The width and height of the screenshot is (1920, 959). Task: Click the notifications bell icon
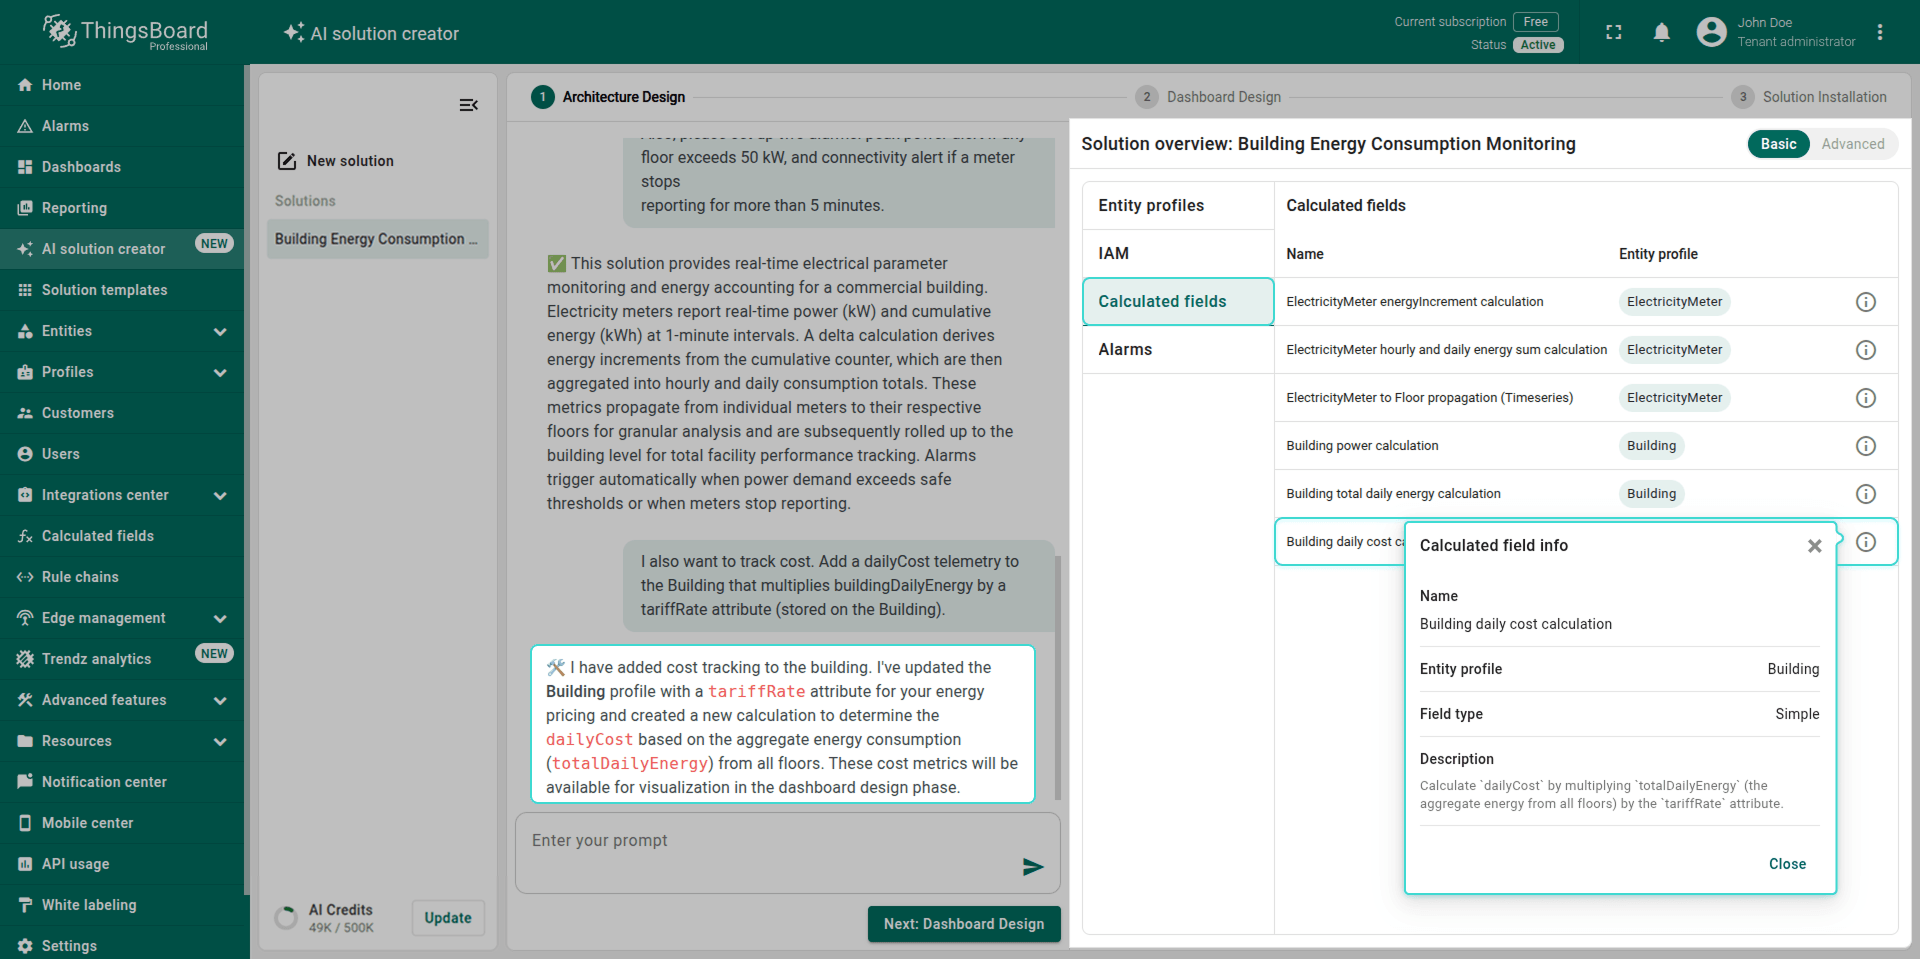pyautogui.click(x=1661, y=33)
